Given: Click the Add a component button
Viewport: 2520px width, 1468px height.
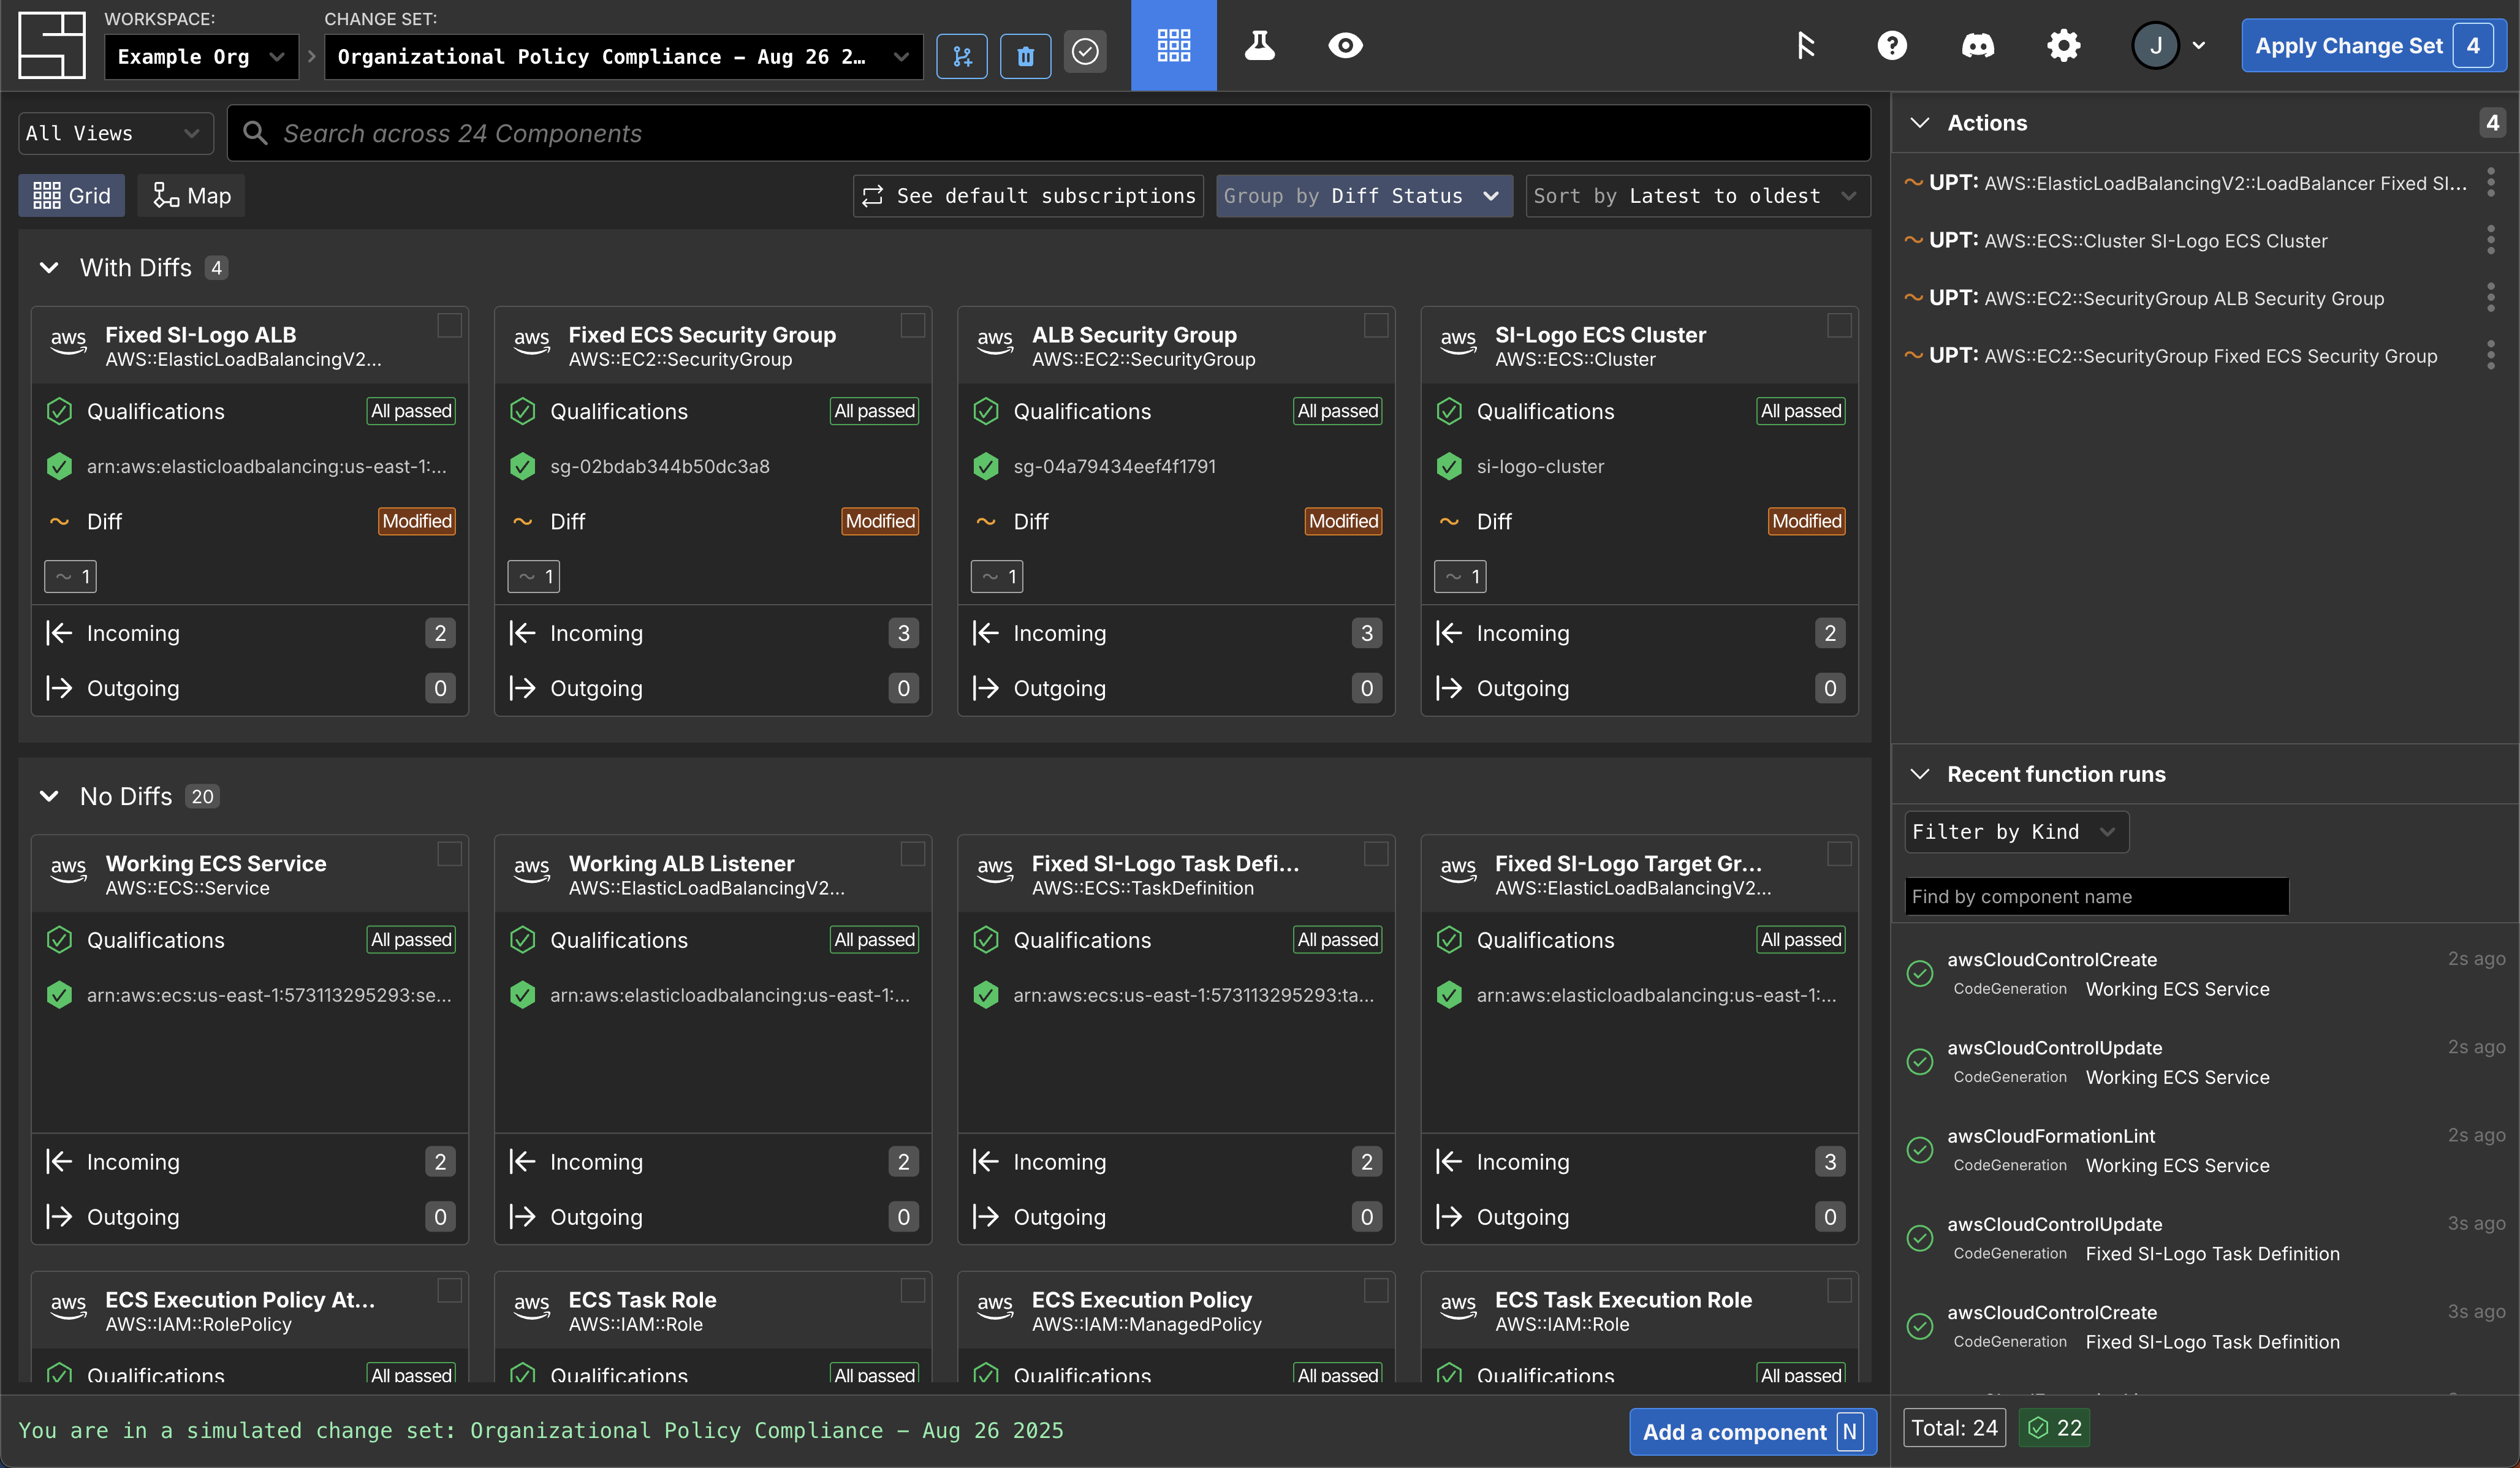Looking at the screenshot, I should tap(1753, 1431).
